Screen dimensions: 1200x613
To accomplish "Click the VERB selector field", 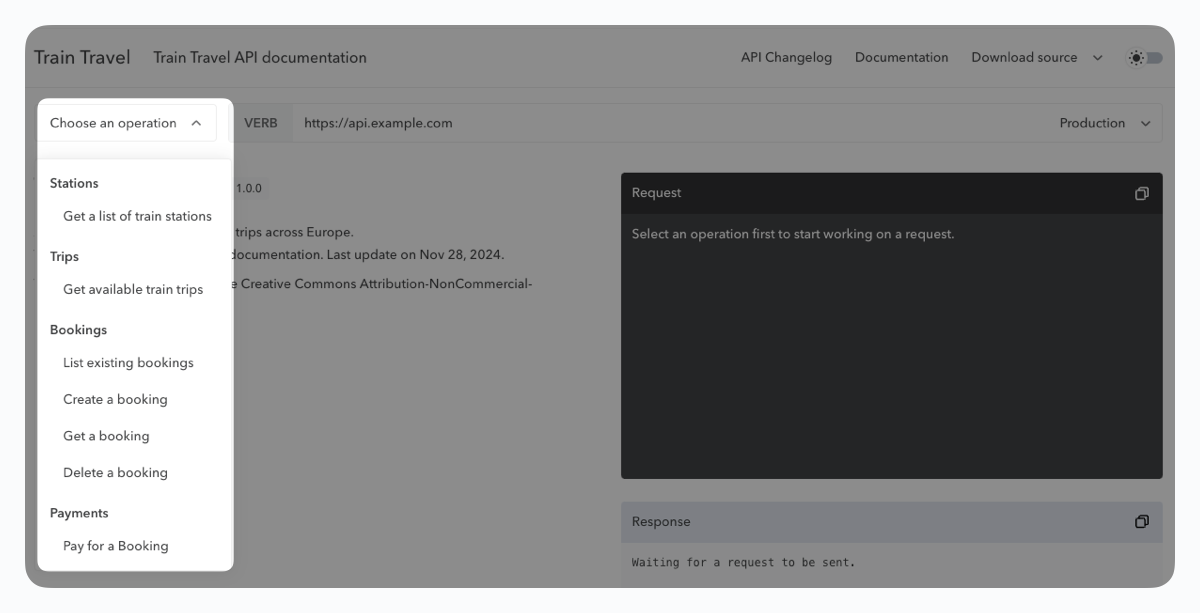I will 262,122.
